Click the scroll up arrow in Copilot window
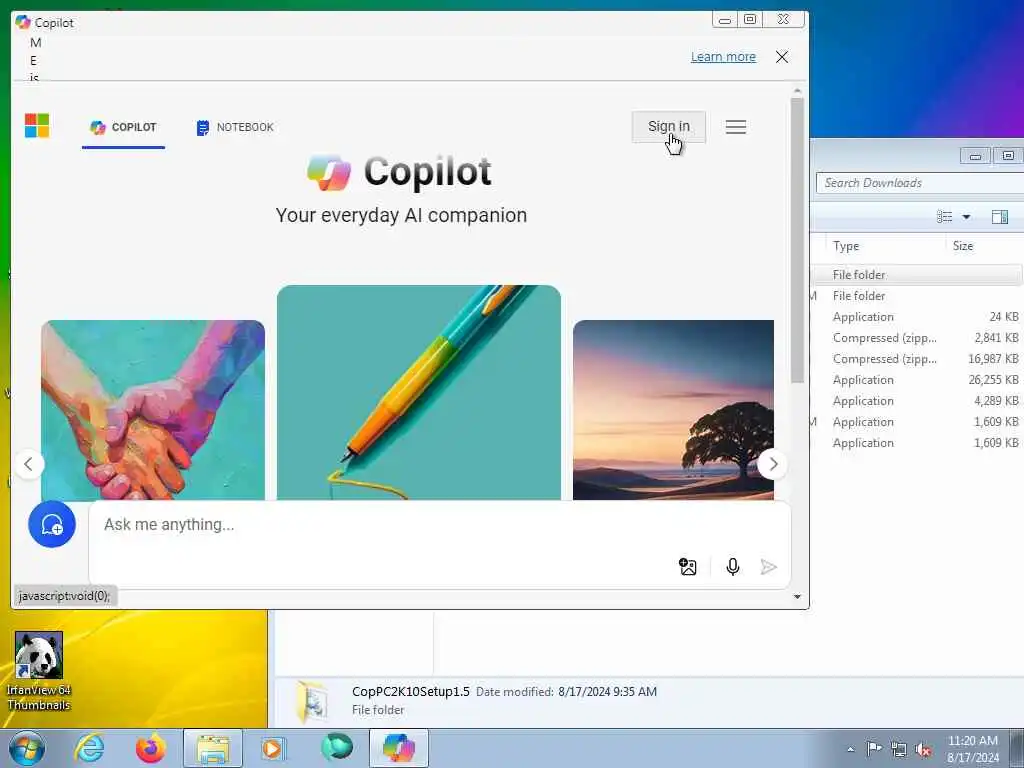 (797, 91)
